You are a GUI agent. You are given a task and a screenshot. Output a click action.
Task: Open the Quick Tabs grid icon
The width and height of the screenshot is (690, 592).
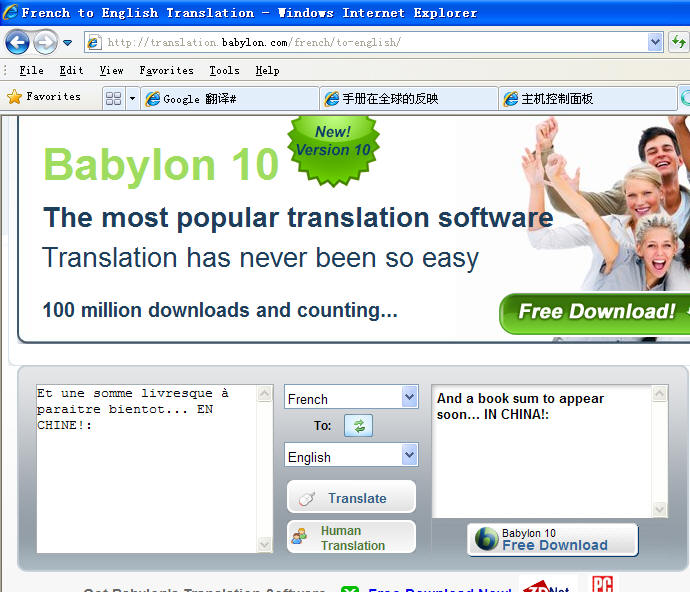pyautogui.click(x=113, y=98)
